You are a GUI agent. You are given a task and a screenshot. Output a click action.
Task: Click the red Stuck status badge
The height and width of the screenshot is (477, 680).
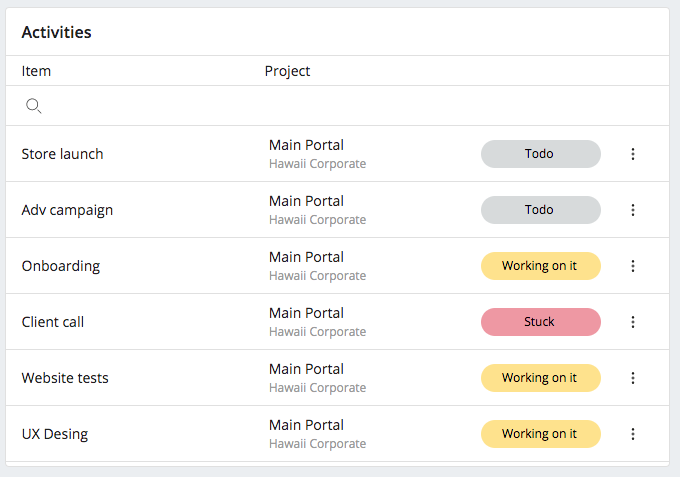point(540,322)
